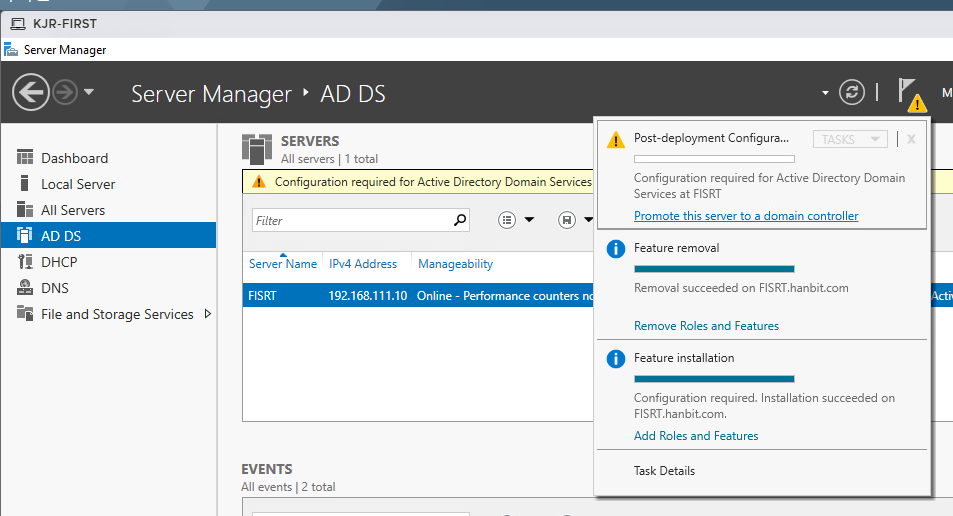Click the Dashboard sidebar icon

pyautogui.click(x=25, y=157)
